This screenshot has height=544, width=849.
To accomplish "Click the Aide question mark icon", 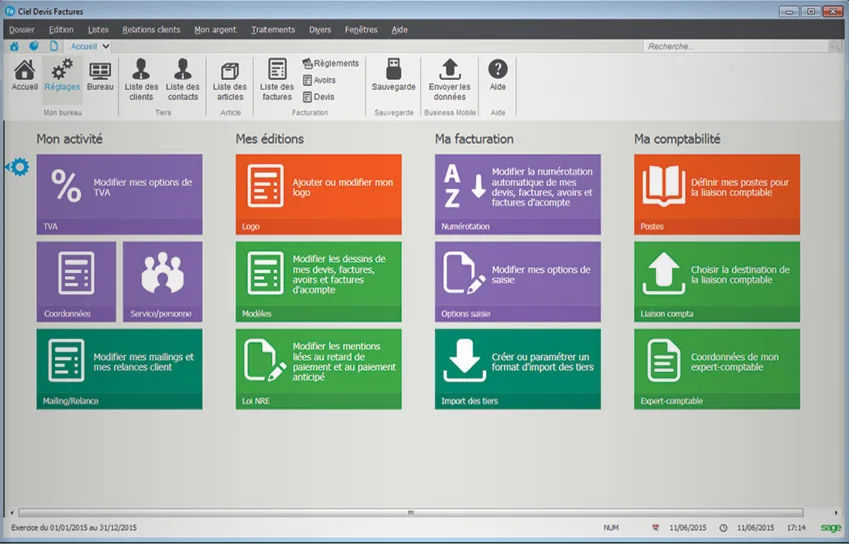I will click(x=498, y=69).
